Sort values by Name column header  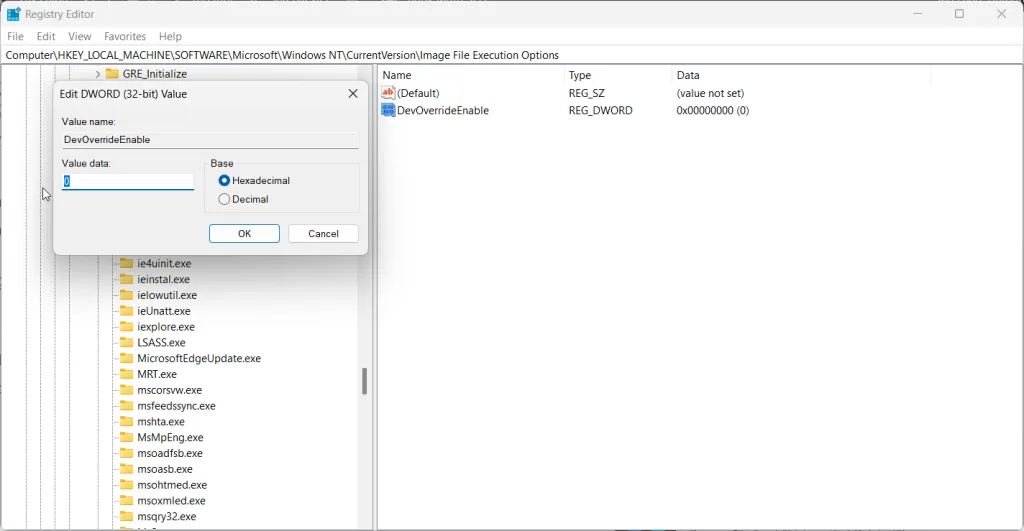[x=397, y=76]
